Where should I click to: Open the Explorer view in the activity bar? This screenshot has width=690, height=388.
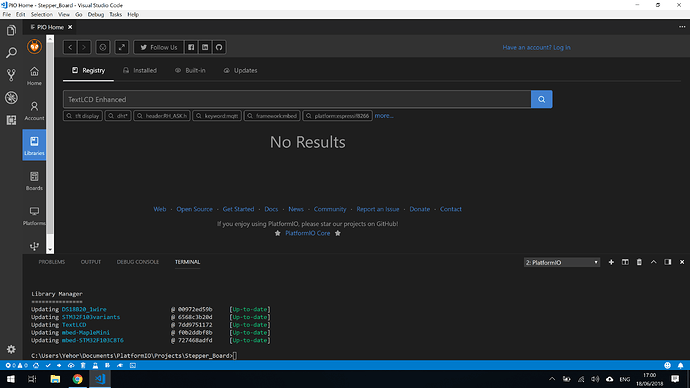tap(11, 30)
